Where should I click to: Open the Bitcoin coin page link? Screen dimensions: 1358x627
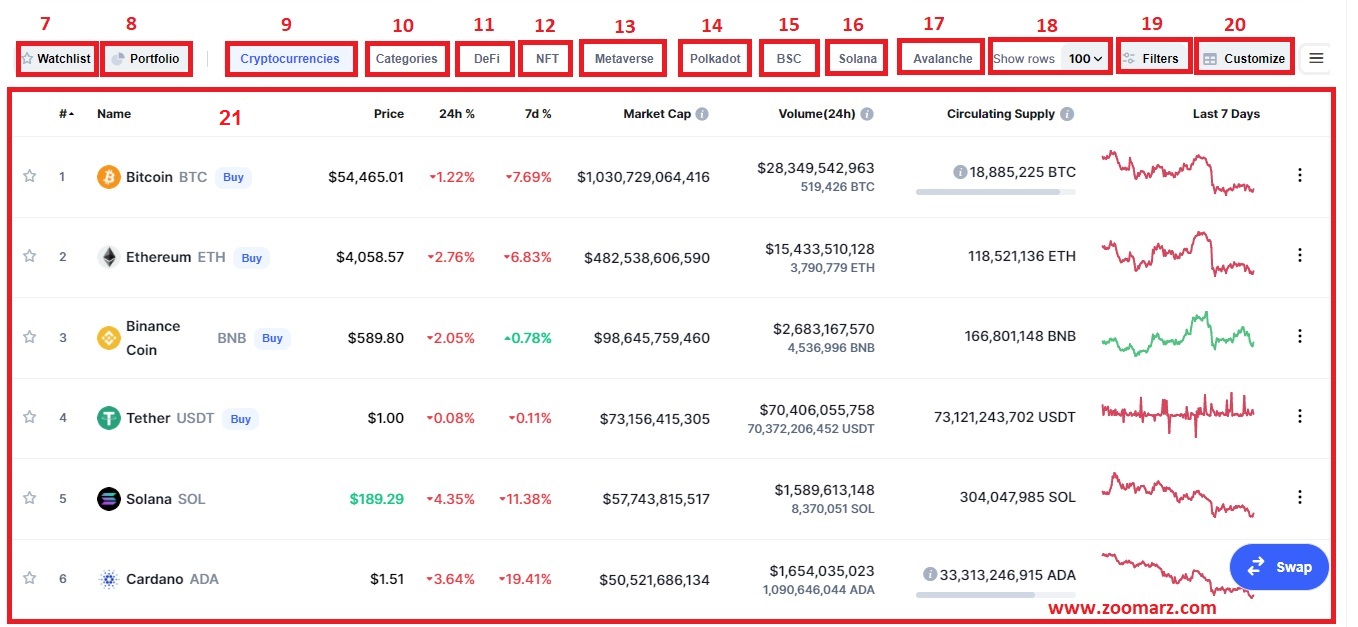pyautogui.click(x=149, y=177)
